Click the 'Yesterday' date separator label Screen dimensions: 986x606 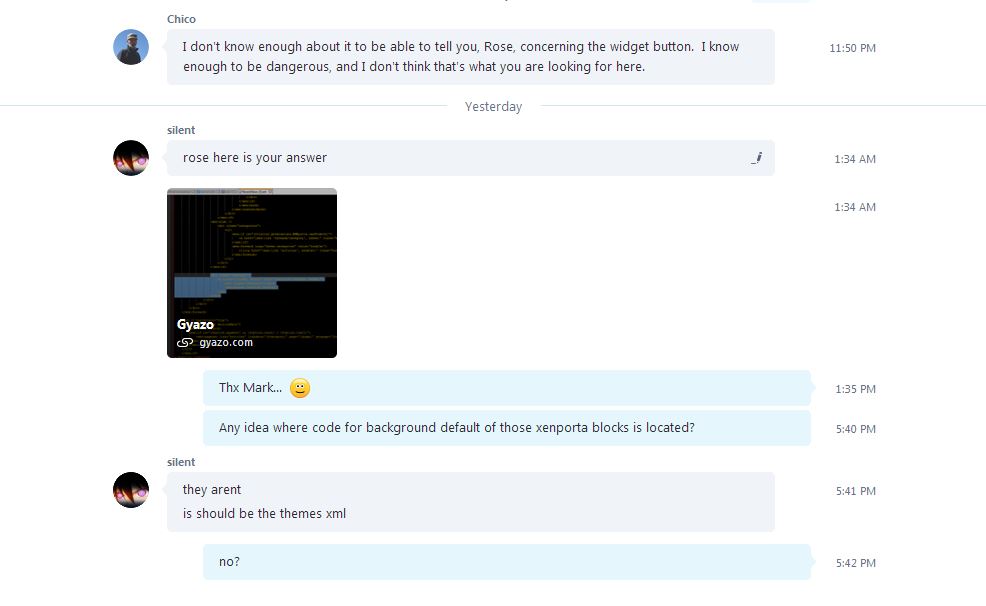(493, 107)
